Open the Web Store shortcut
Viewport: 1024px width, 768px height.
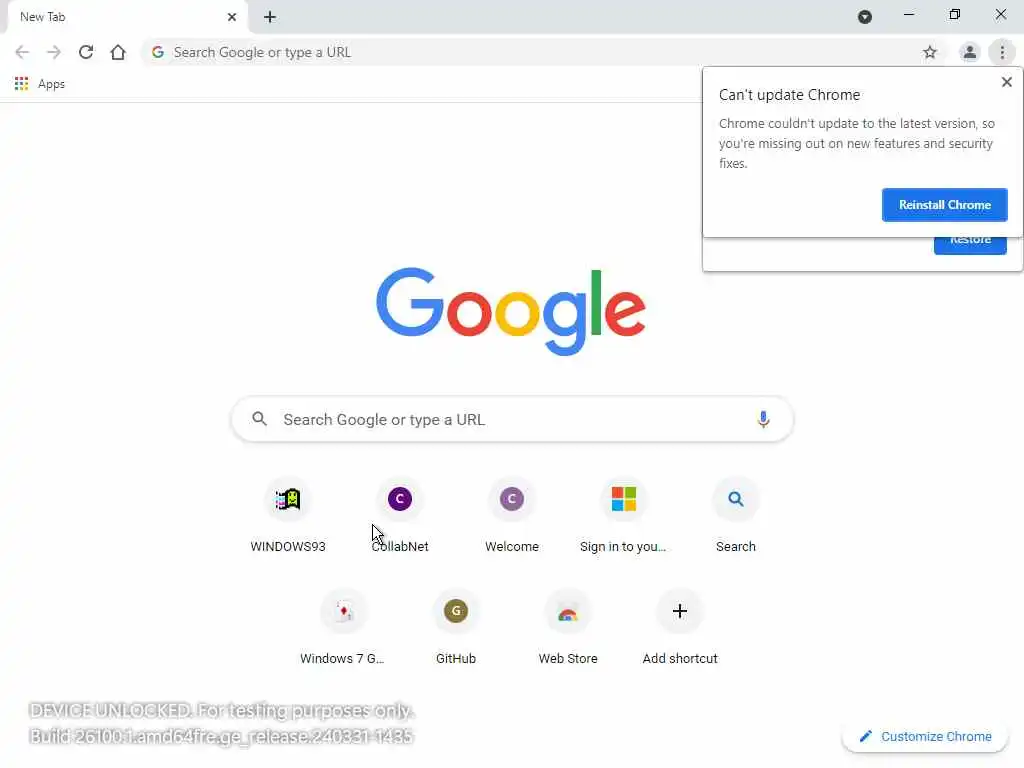pyautogui.click(x=568, y=629)
